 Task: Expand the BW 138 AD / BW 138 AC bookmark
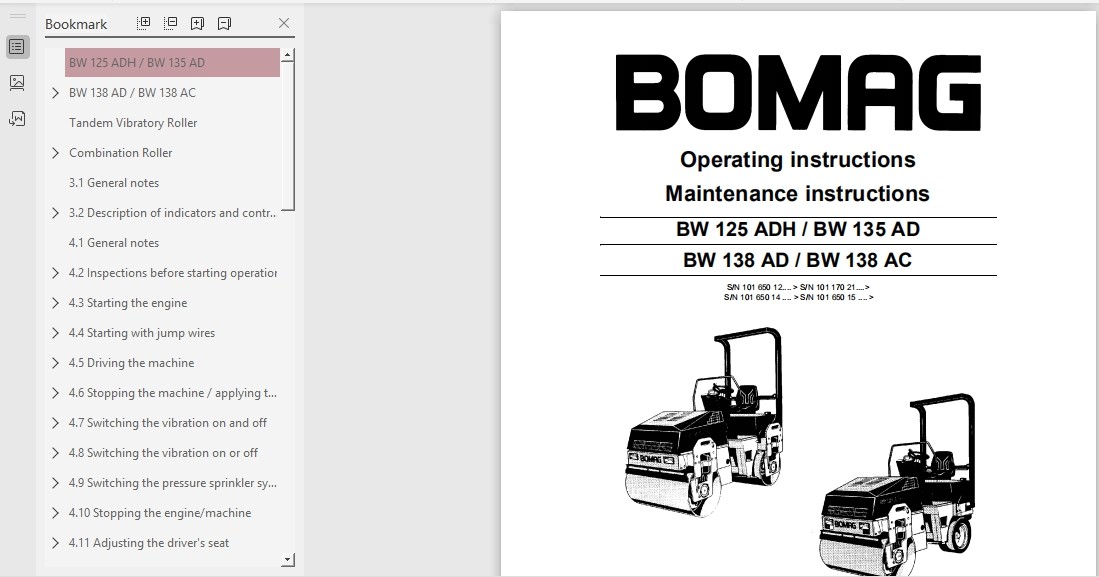point(55,93)
